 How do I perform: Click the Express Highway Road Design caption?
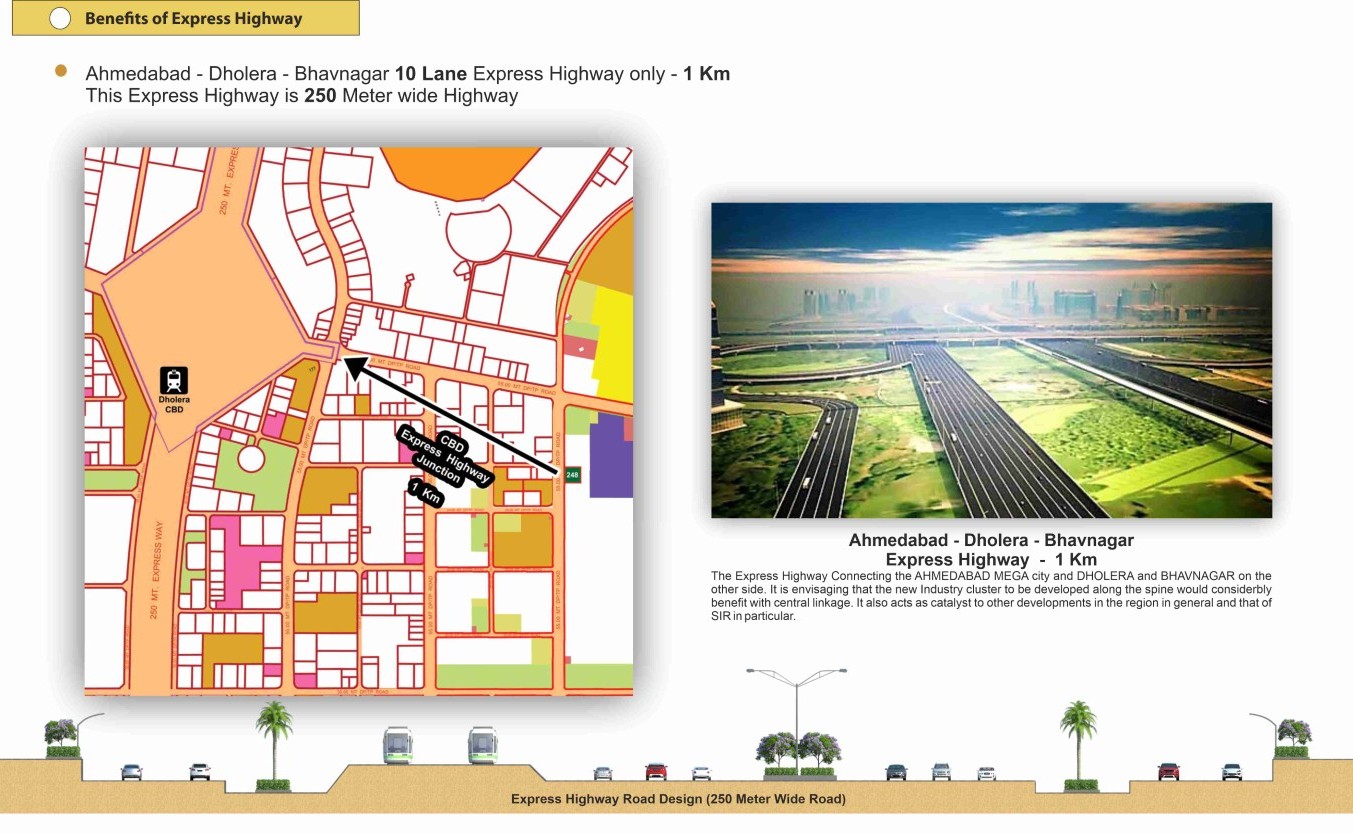678,799
